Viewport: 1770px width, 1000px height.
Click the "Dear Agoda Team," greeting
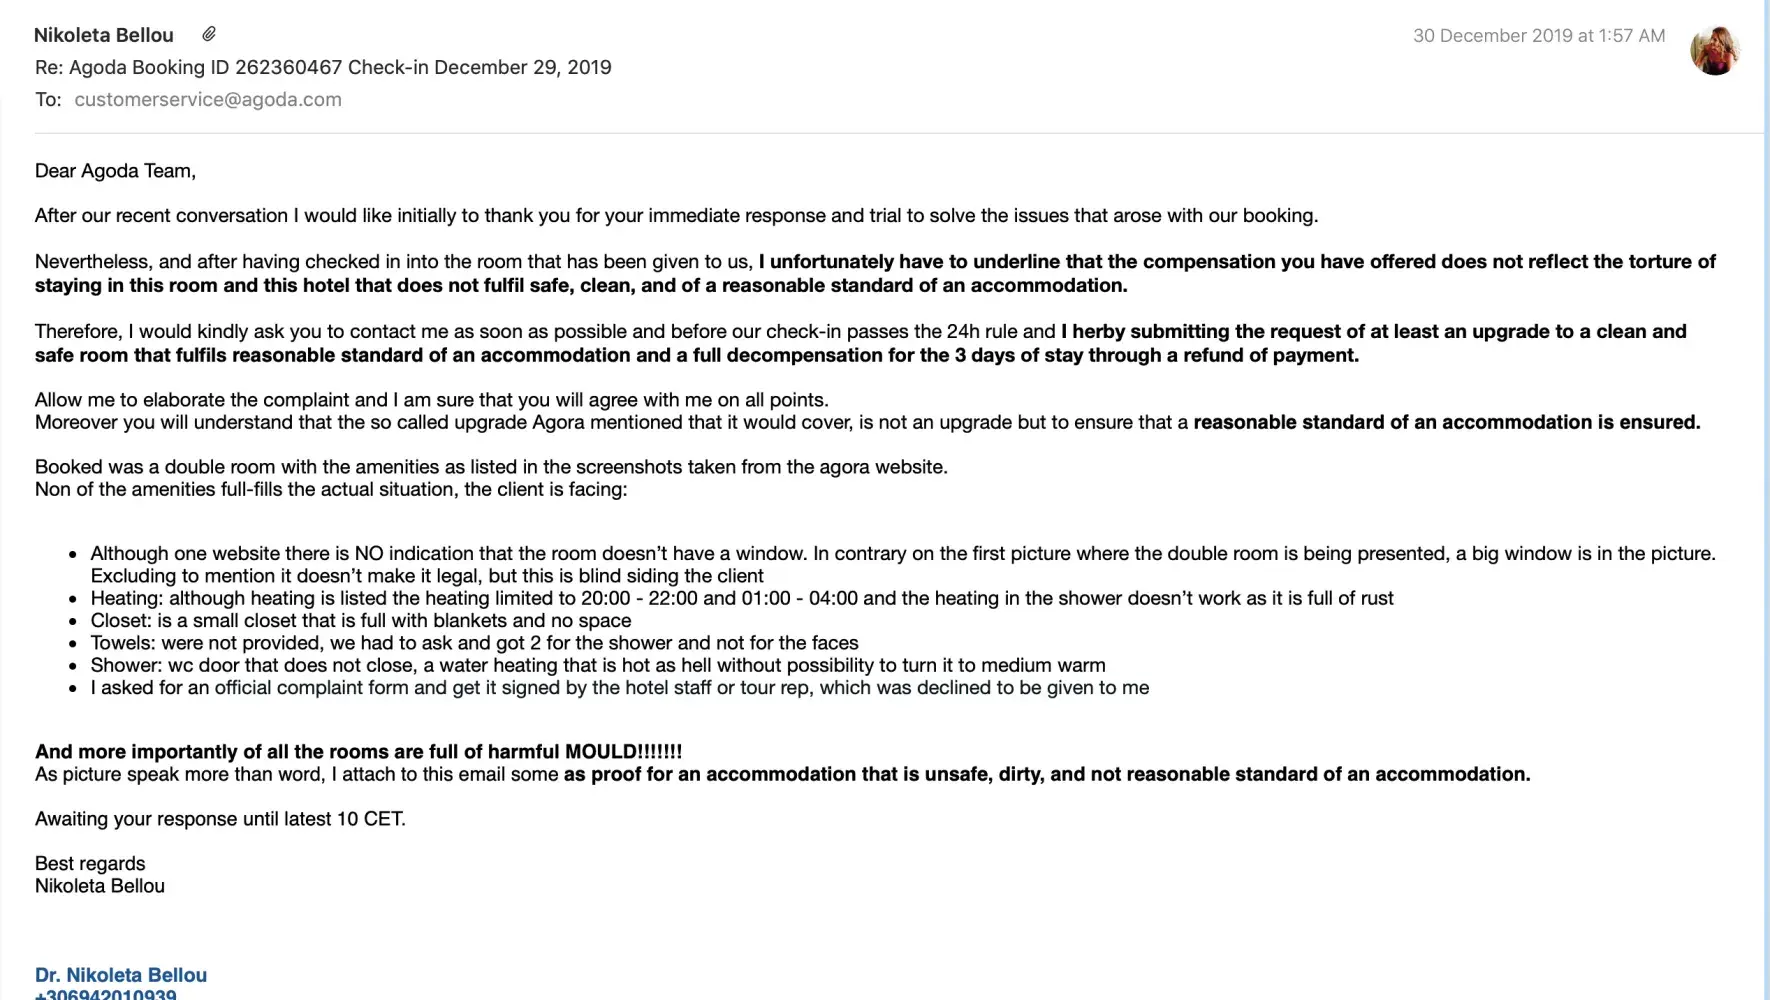pos(115,171)
